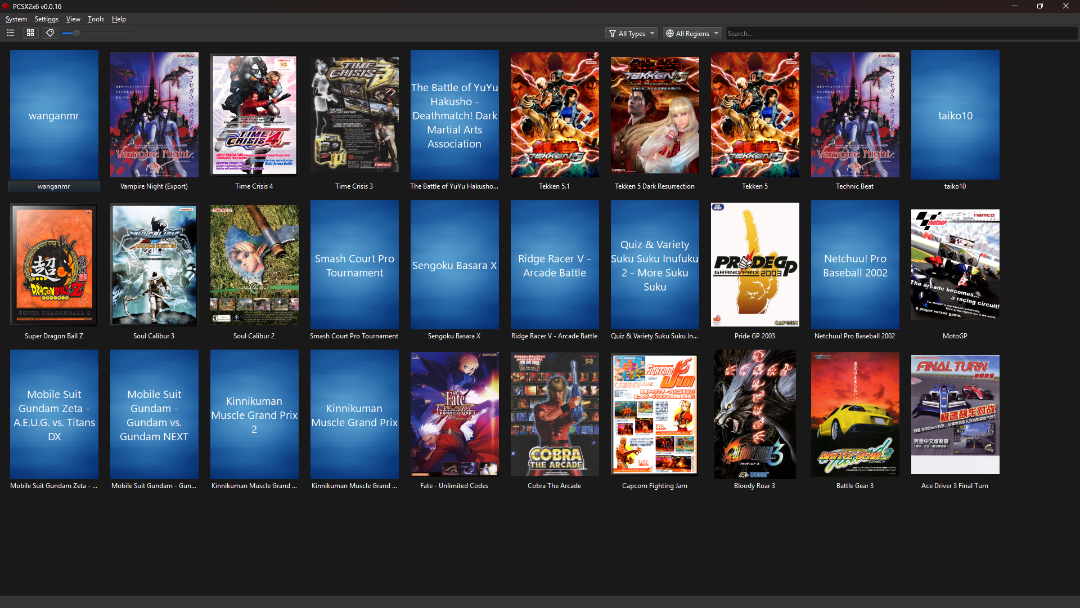Open the Help menu
The height and width of the screenshot is (608, 1080).
[118, 19]
